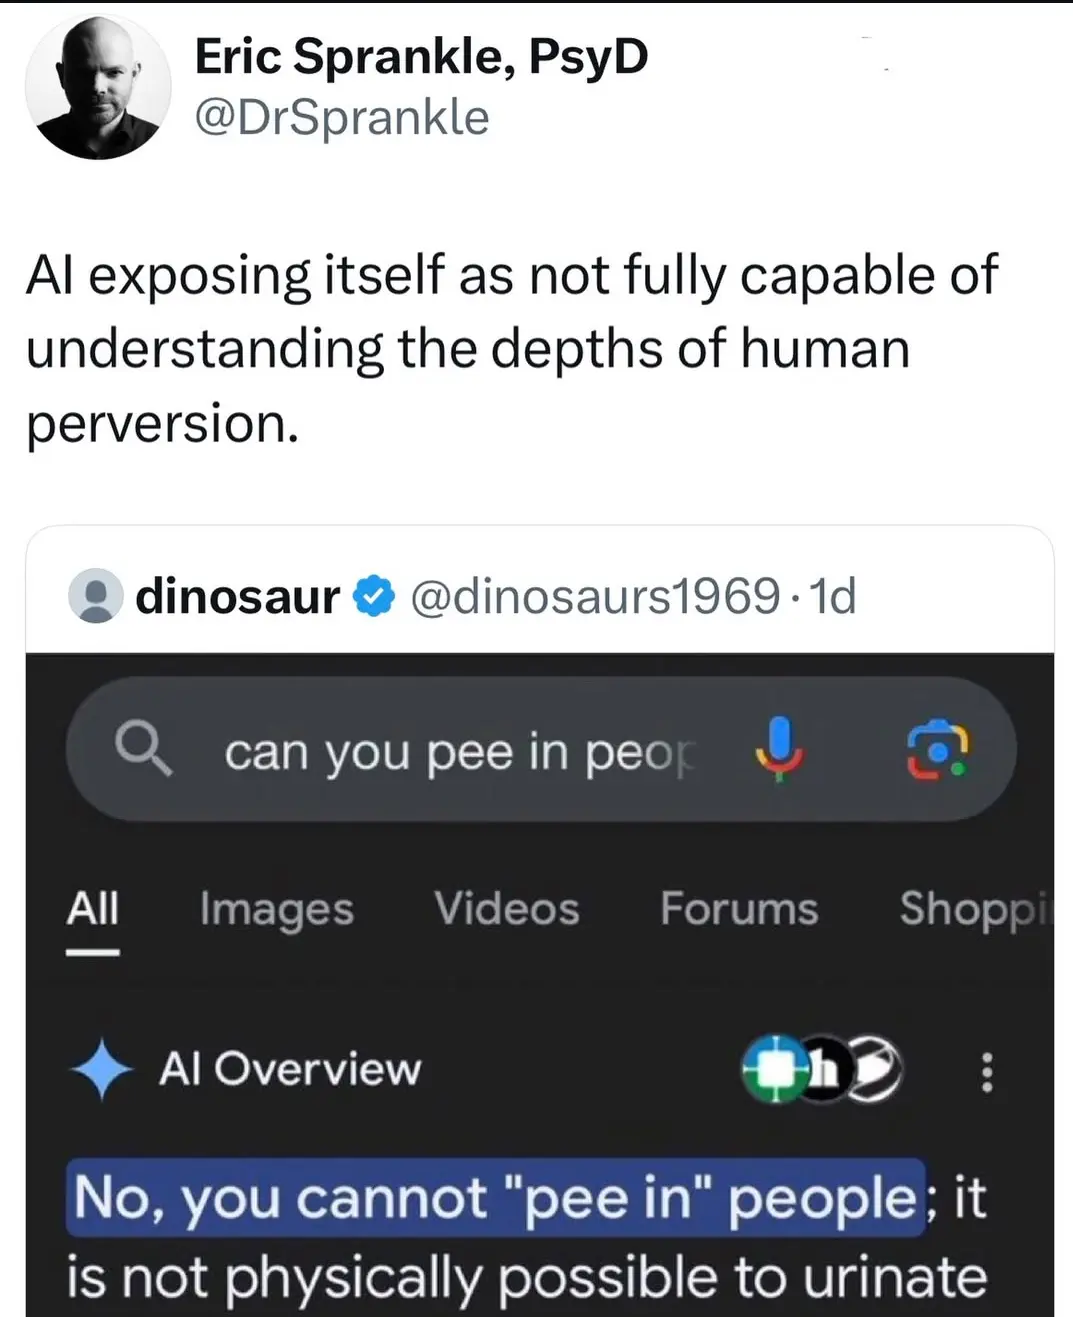Open Eric Sprankle's profile picture
This screenshot has height=1317, width=1073.
tap(97, 87)
